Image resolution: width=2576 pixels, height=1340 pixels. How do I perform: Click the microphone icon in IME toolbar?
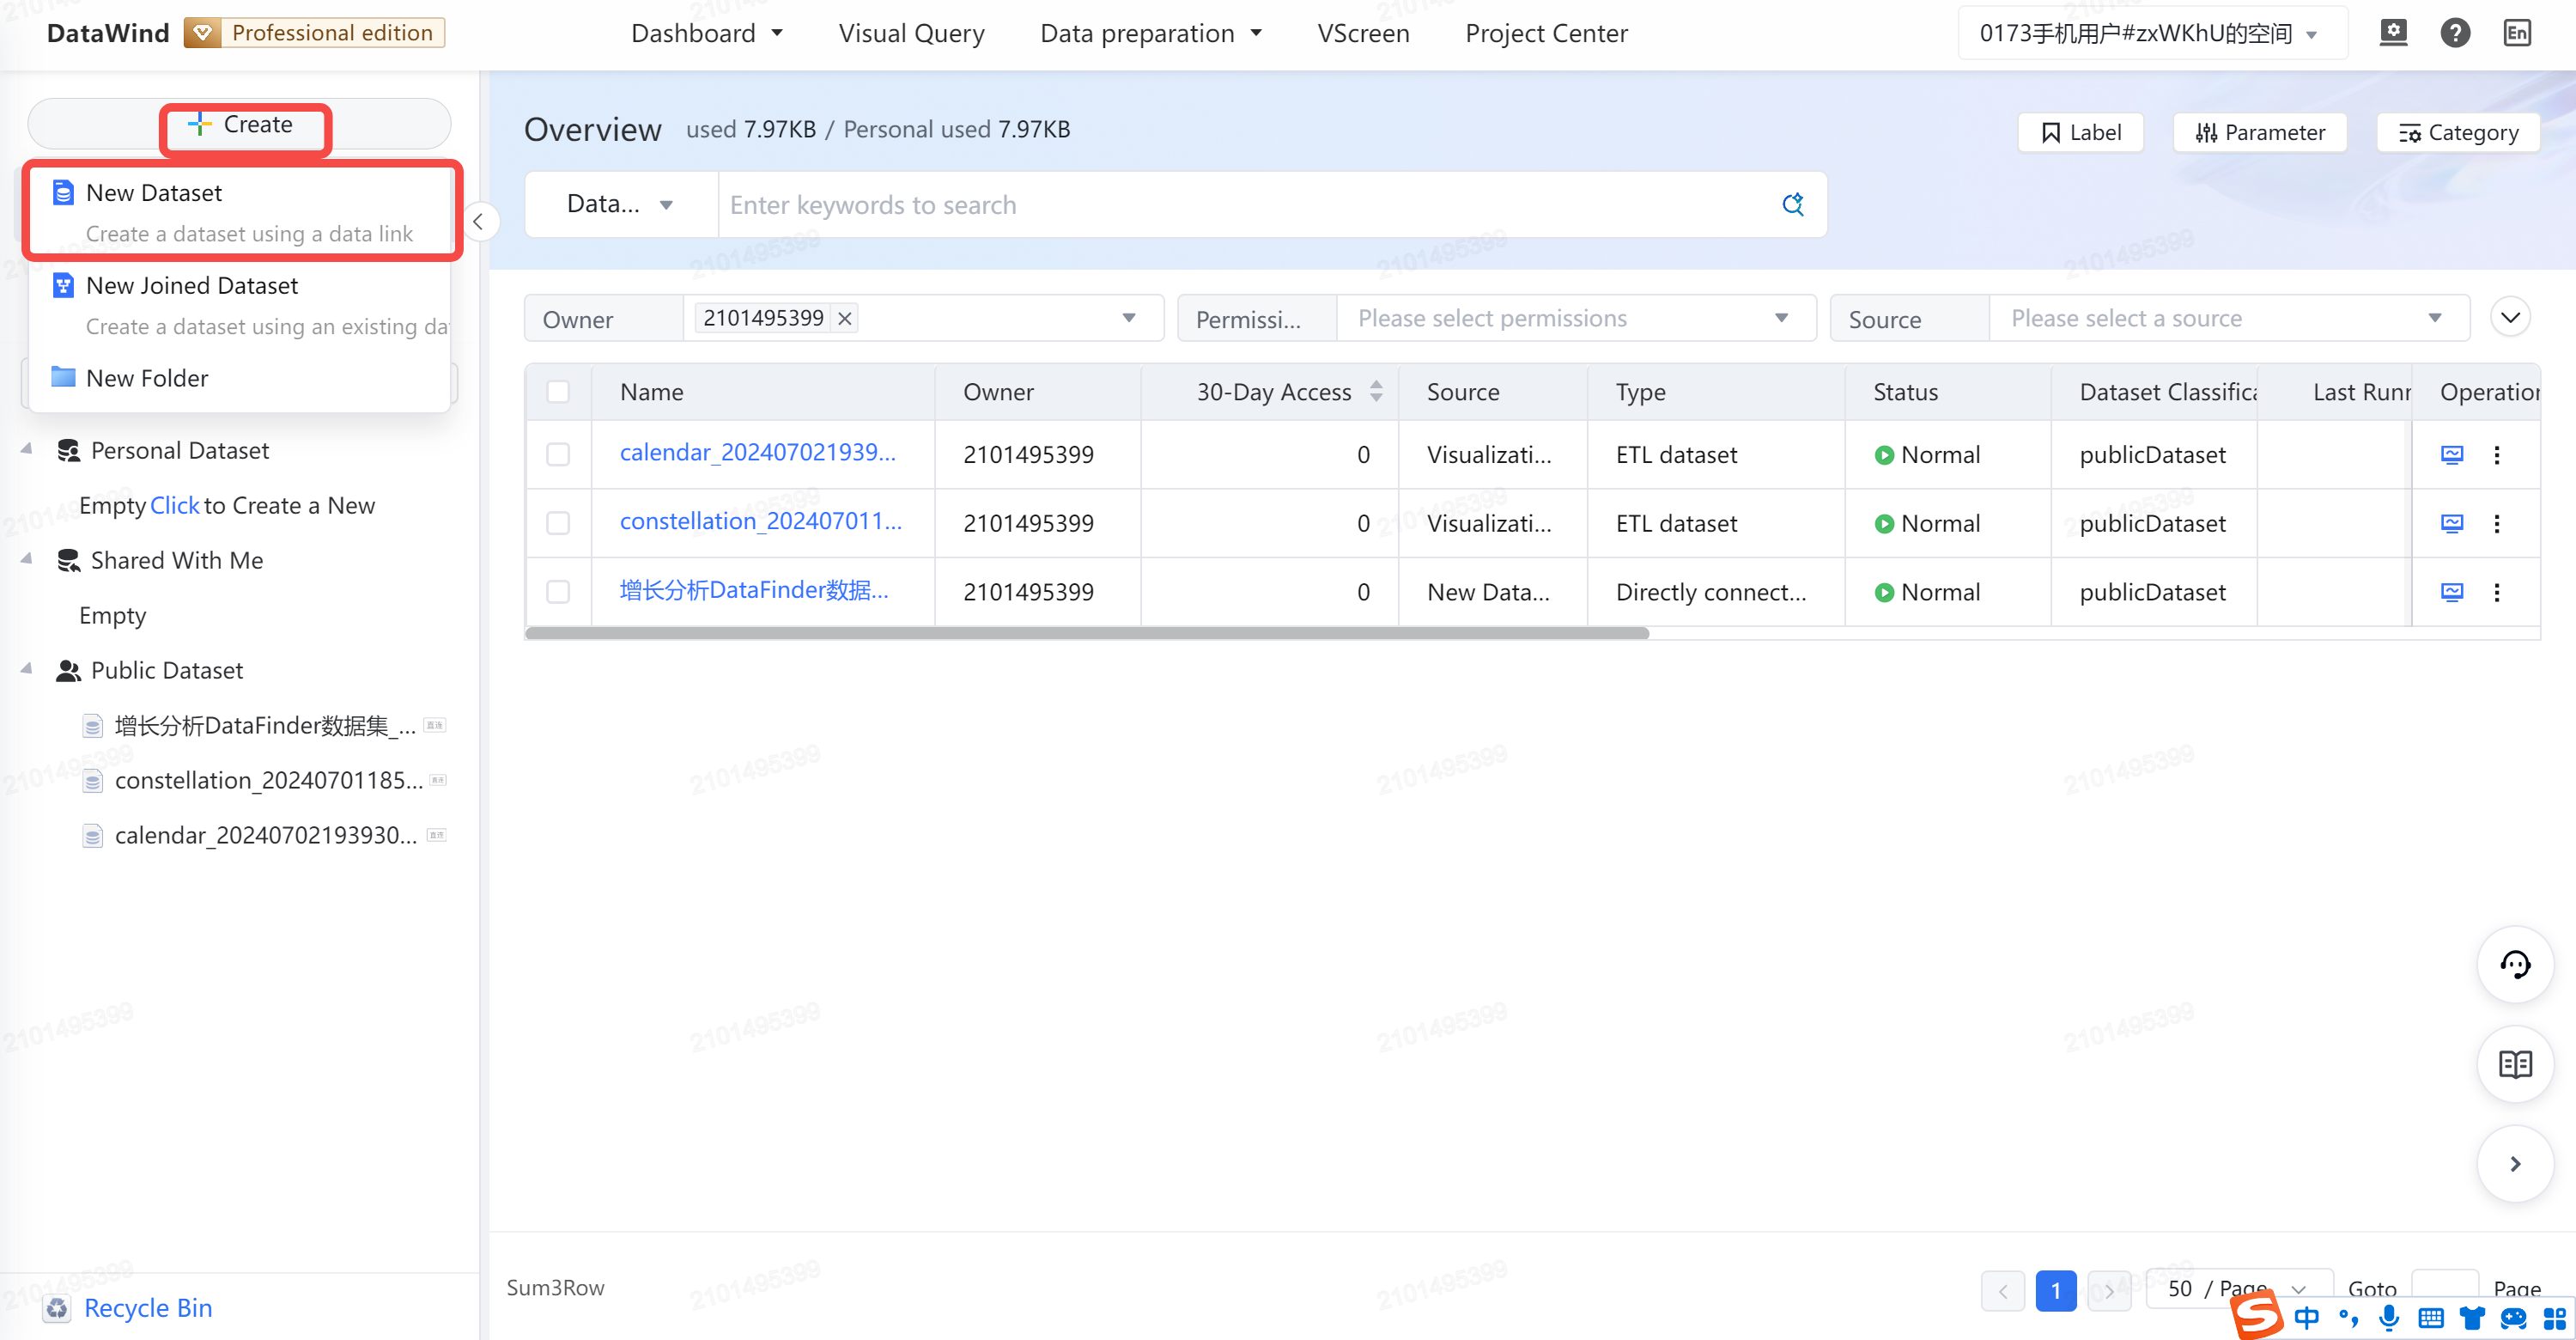(x=2389, y=1318)
